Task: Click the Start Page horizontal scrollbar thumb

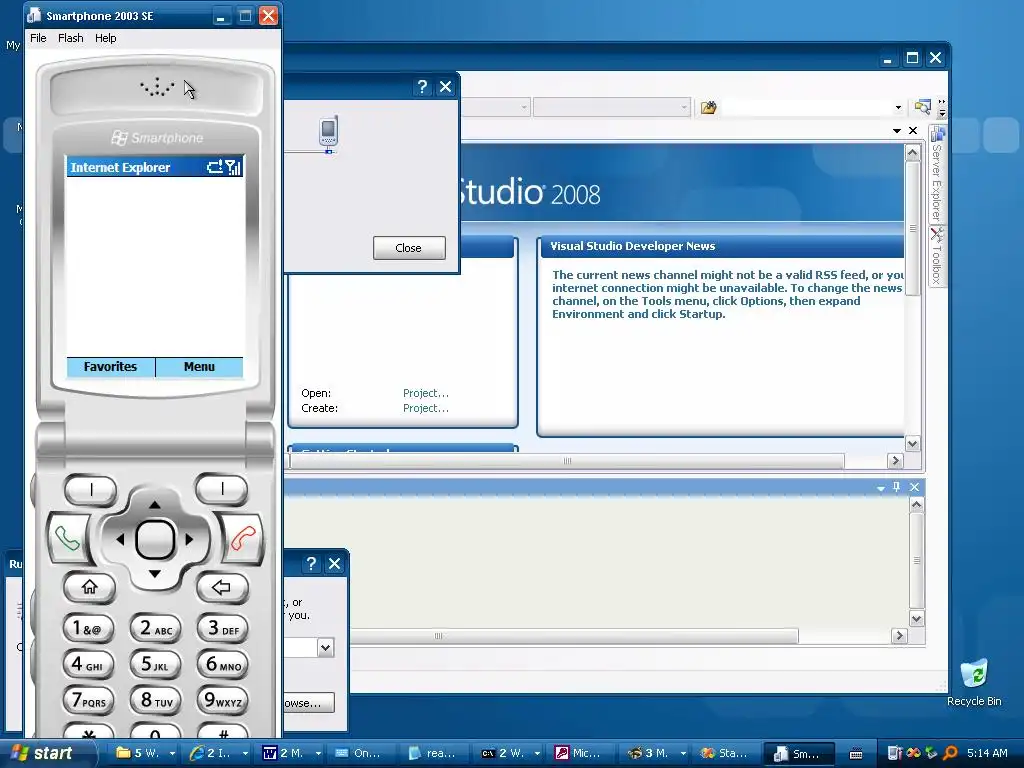Action: [567, 461]
